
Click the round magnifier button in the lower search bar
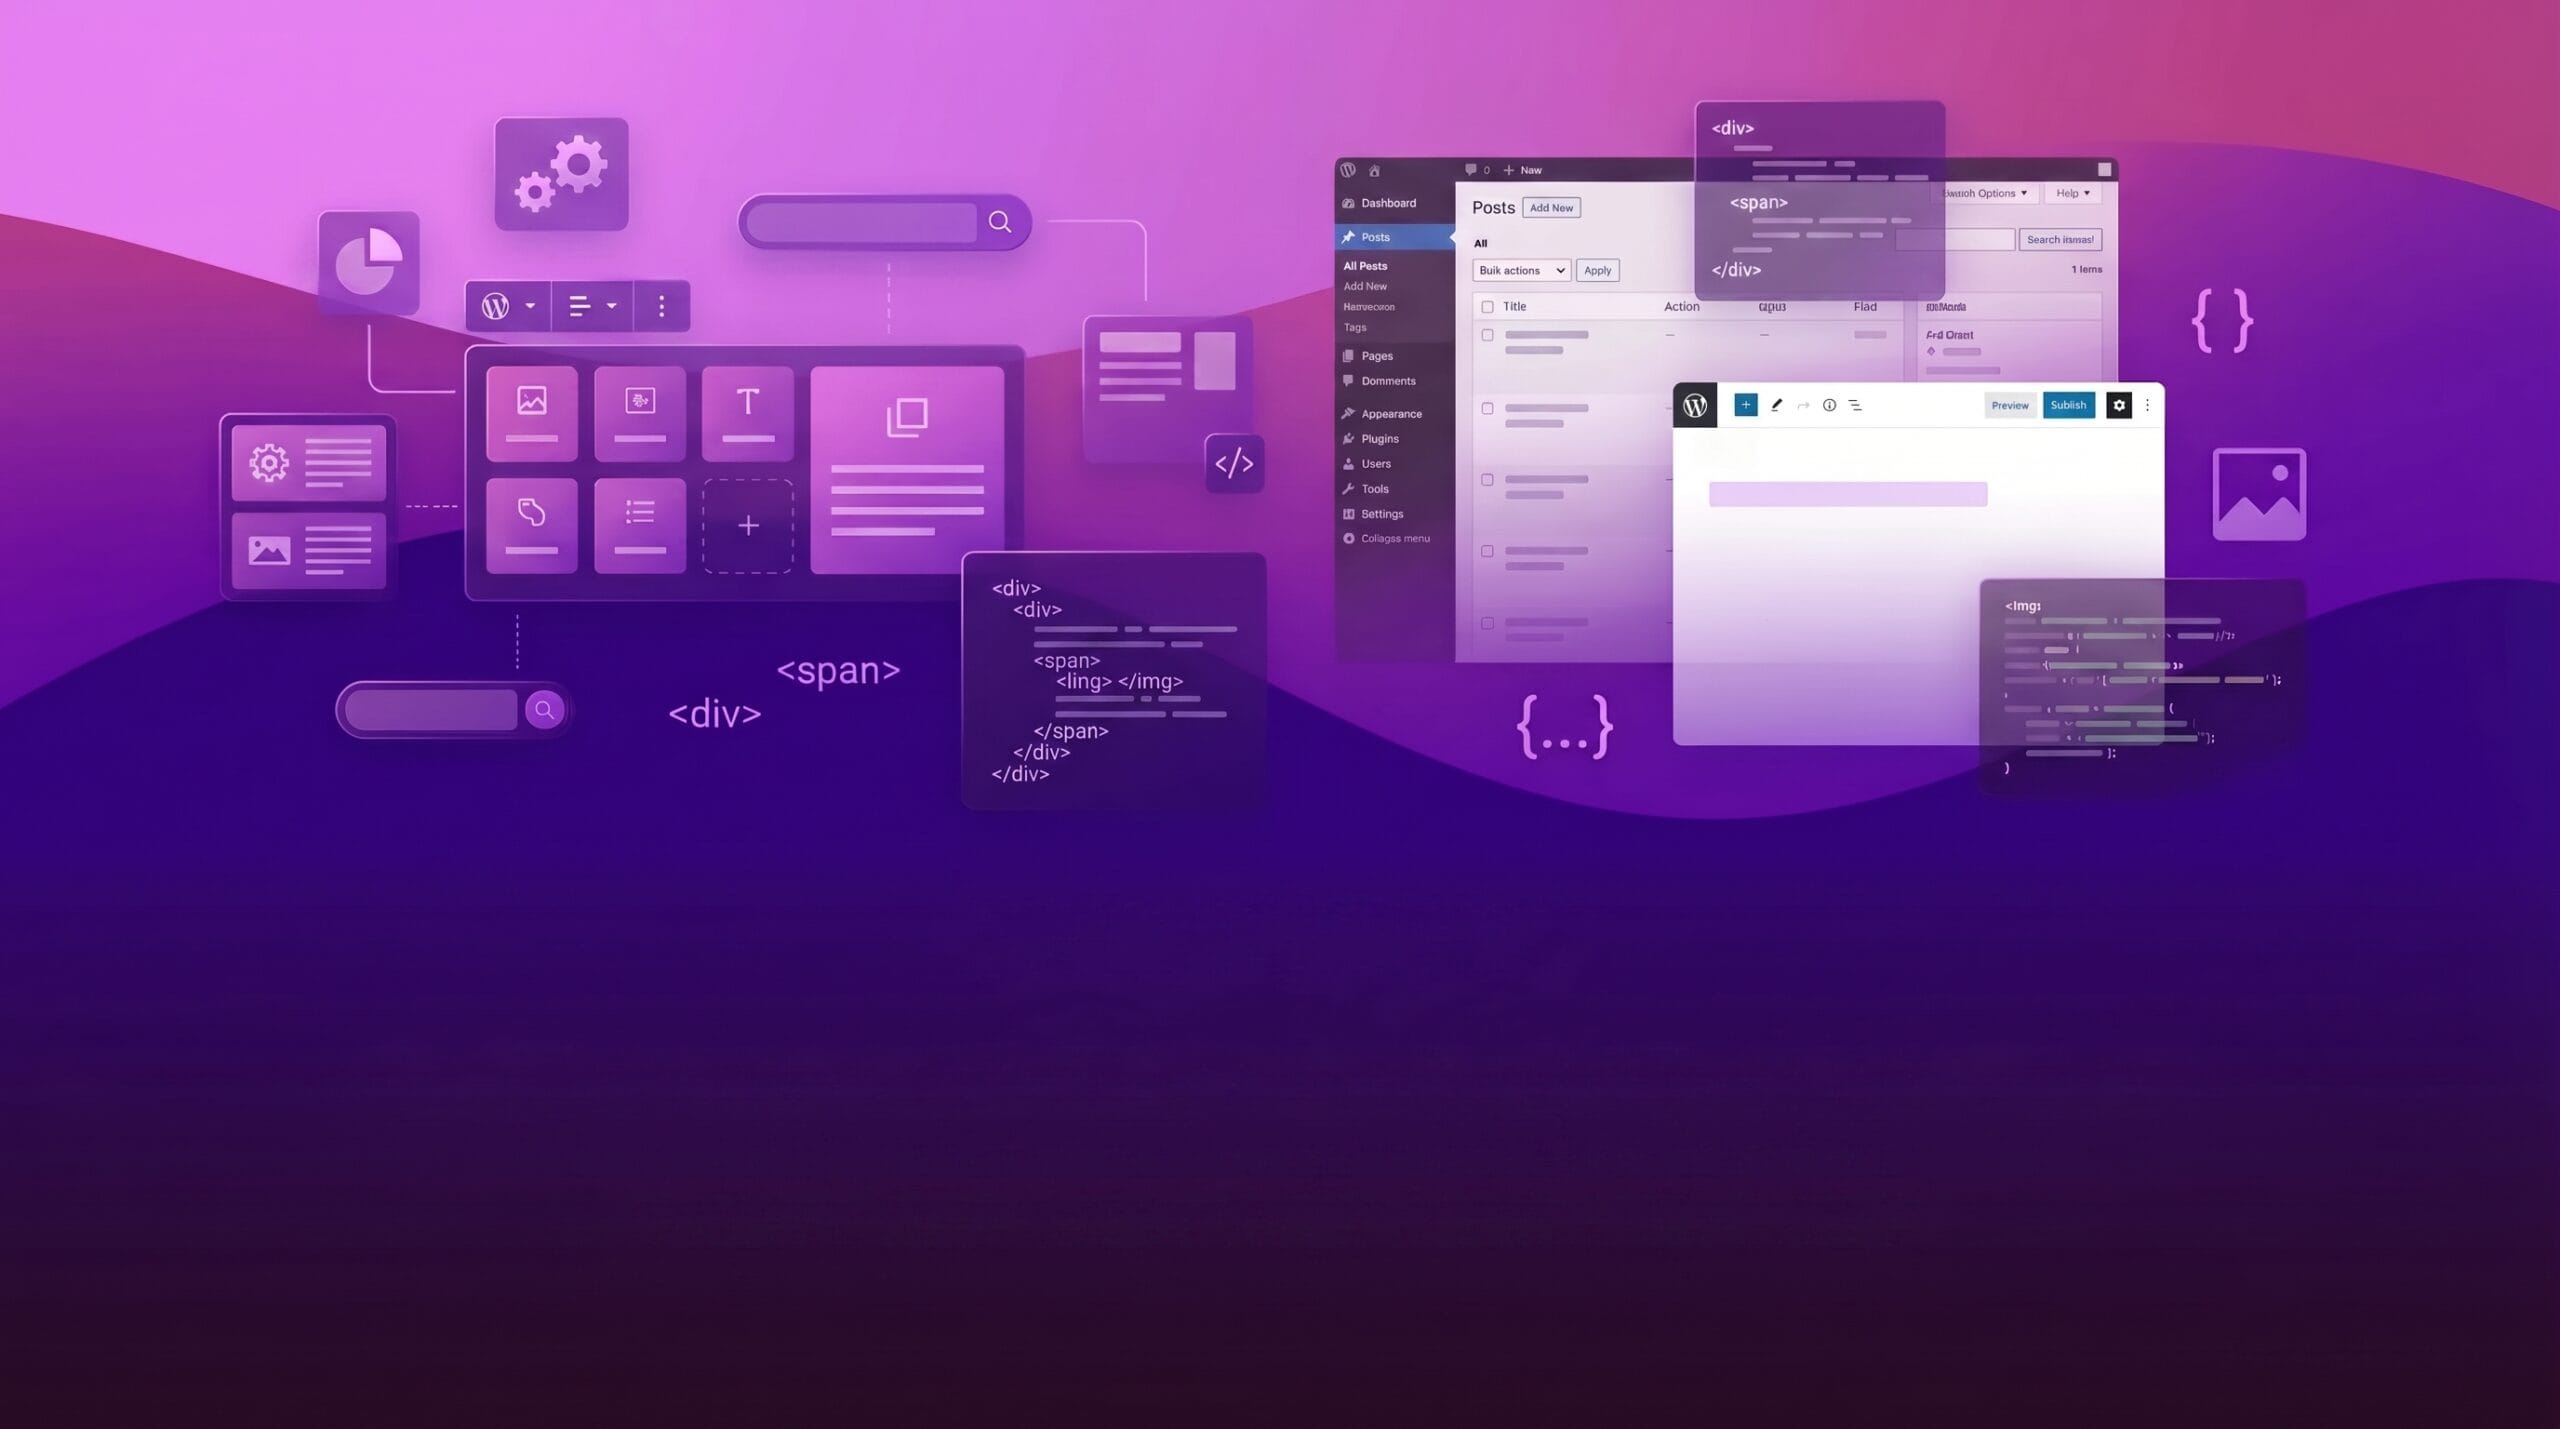click(544, 710)
